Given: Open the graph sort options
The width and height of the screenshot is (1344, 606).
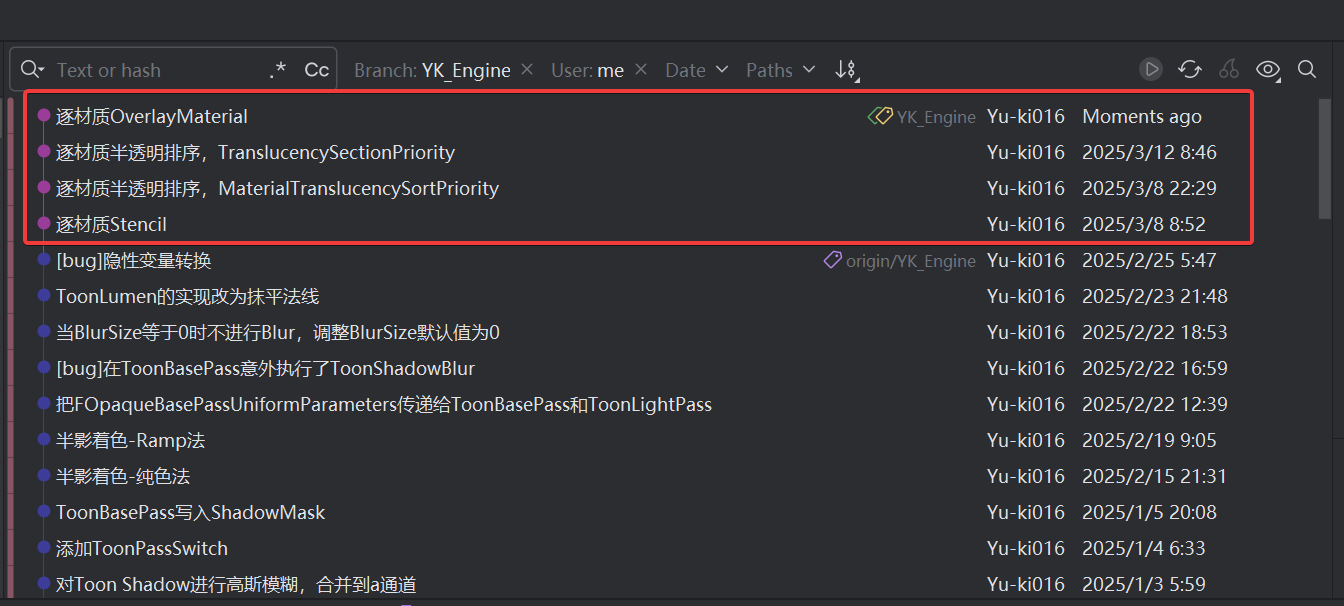Looking at the screenshot, I should click(x=847, y=70).
